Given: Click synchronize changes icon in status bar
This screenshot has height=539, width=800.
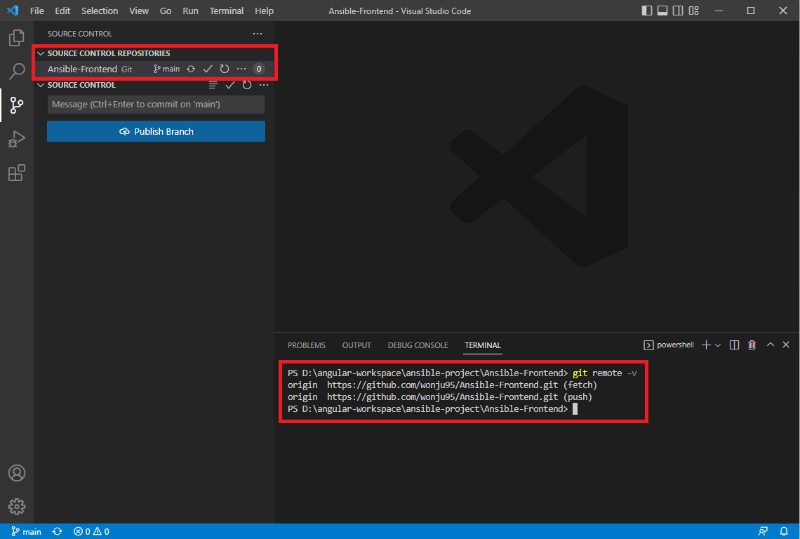Looking at the screenshot, I should point(57,531).
